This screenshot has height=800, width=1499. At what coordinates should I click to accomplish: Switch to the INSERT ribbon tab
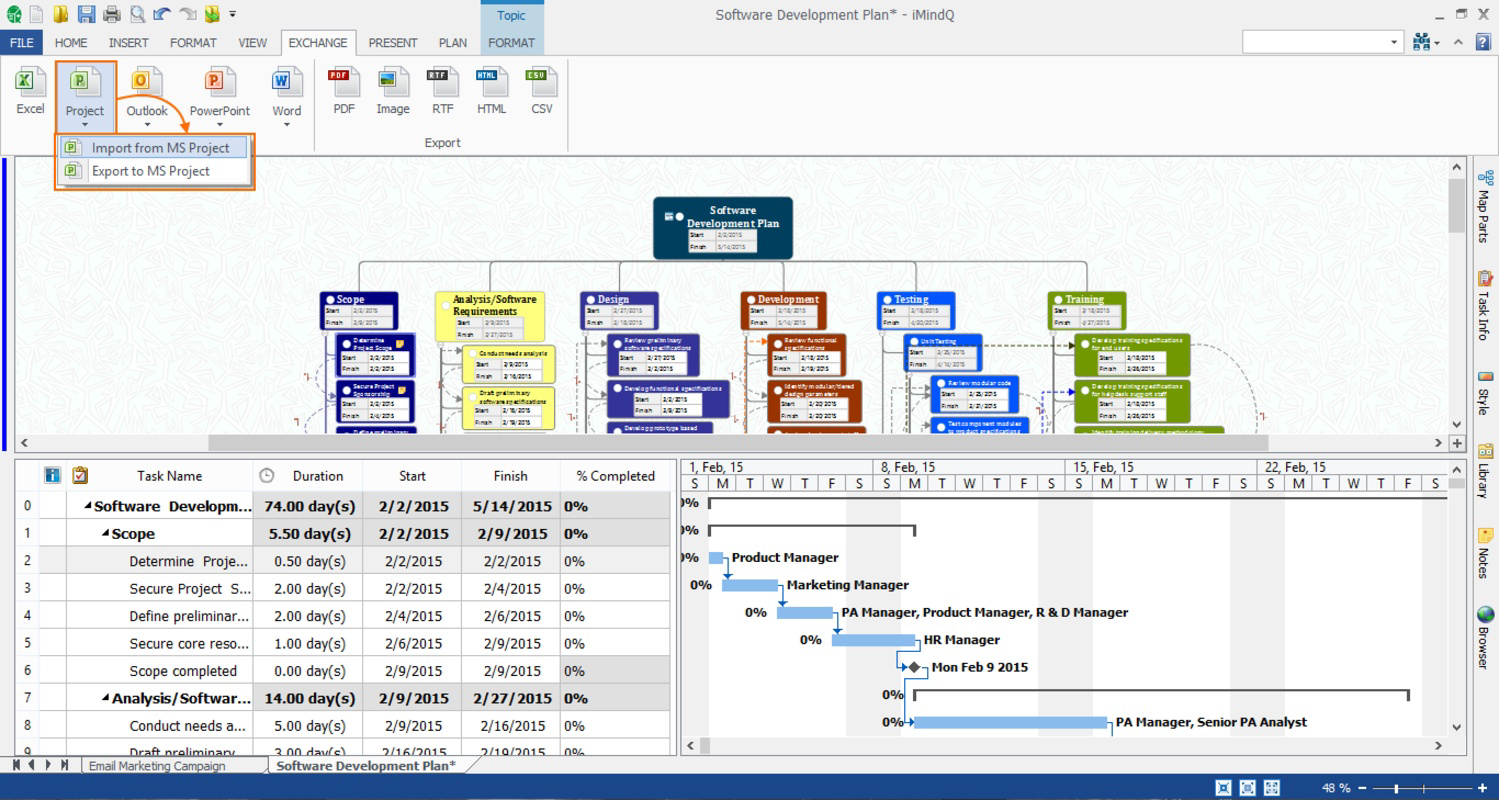[x=128, y=43]
